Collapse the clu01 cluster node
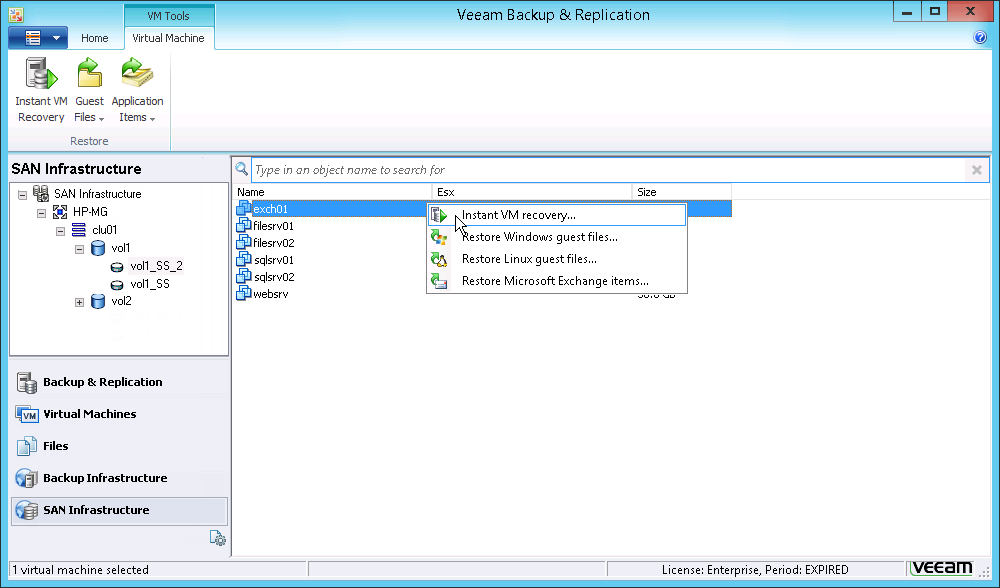 (61, 231)
